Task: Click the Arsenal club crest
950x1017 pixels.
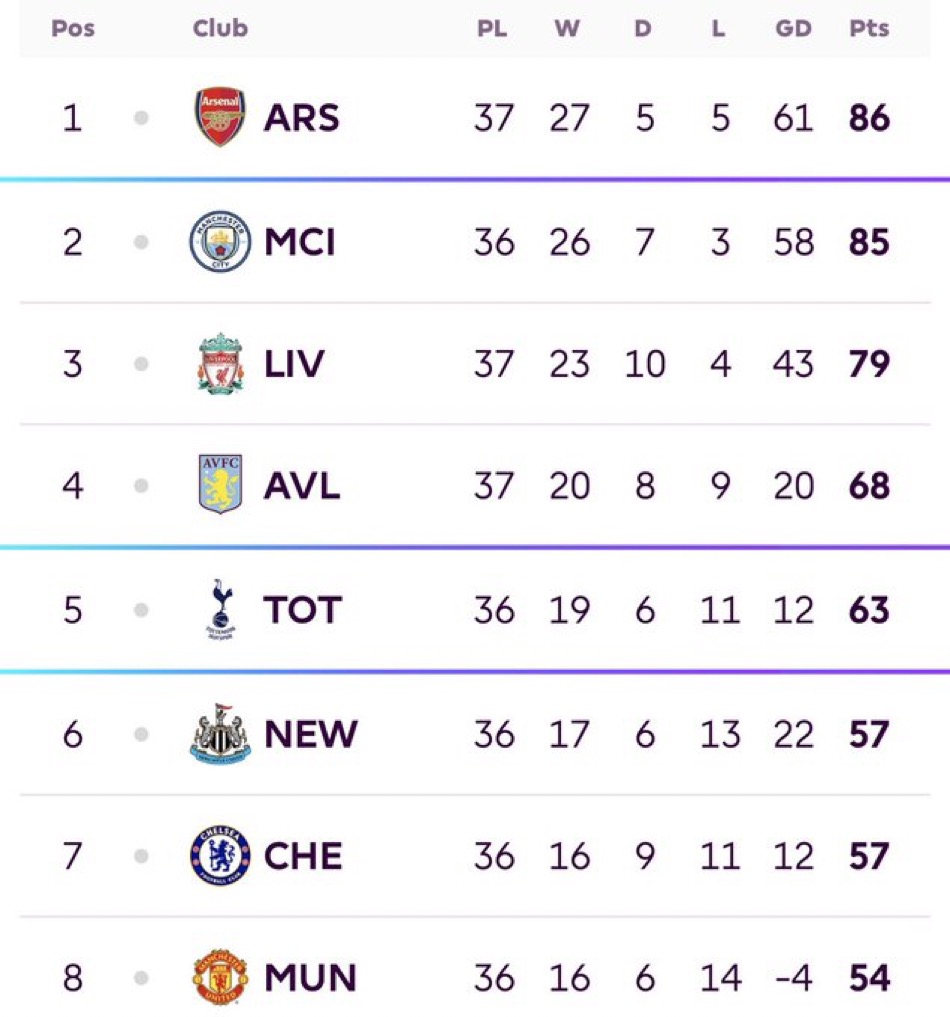Action: click(x=220, y=118)
